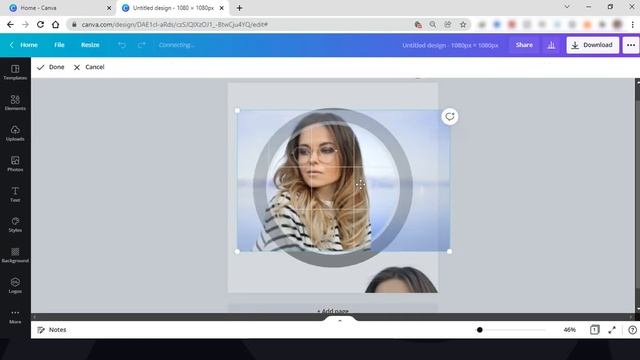This screenshot has width=640, height=360.
Task: Open the three-dot more menu in header
Action: tap(631, 45)
